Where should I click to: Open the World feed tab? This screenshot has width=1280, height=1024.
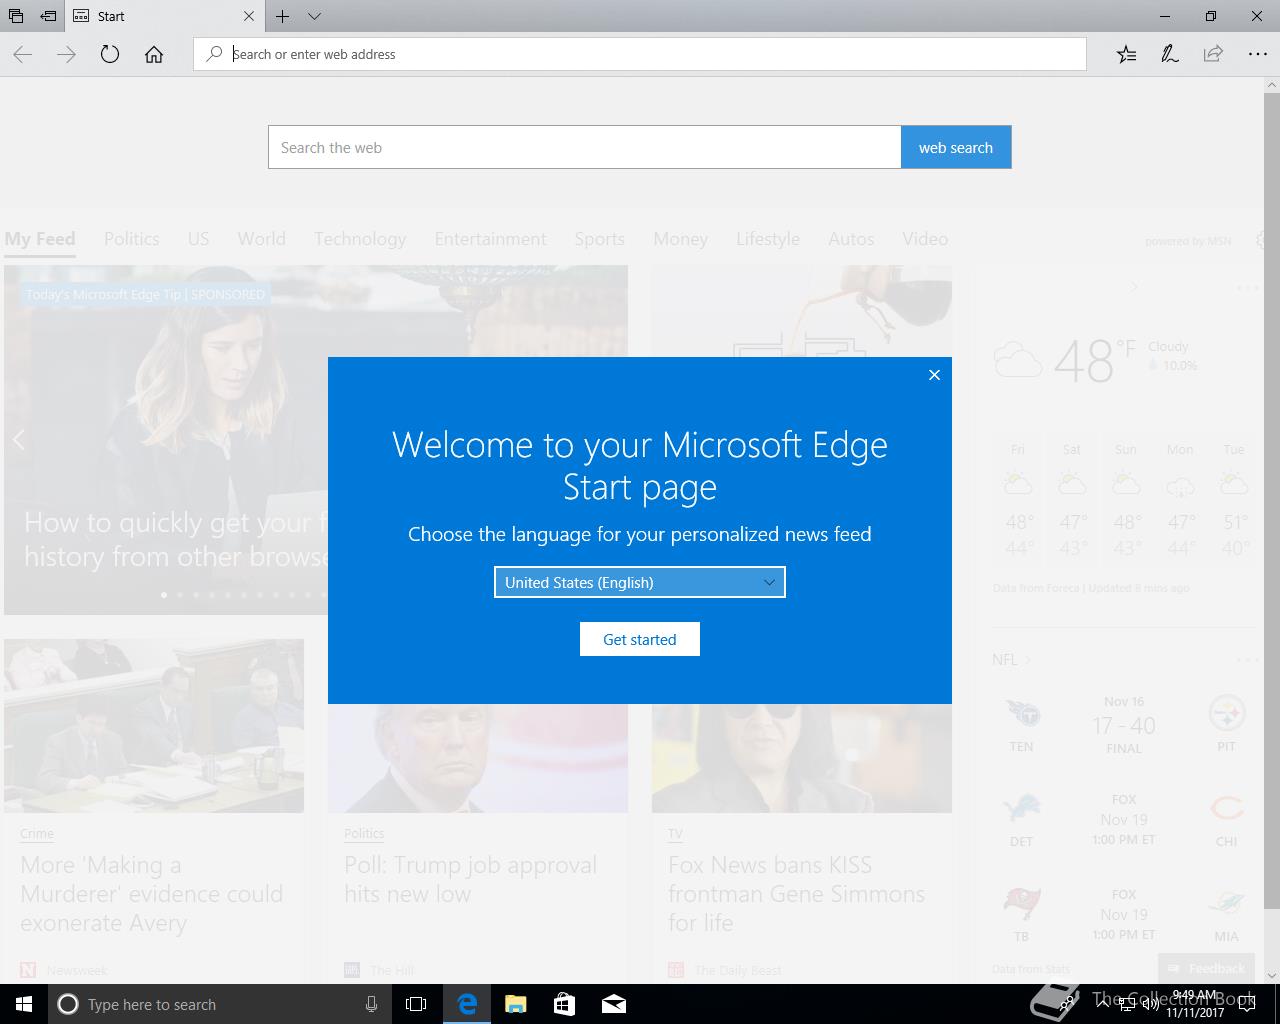[261, 238]
